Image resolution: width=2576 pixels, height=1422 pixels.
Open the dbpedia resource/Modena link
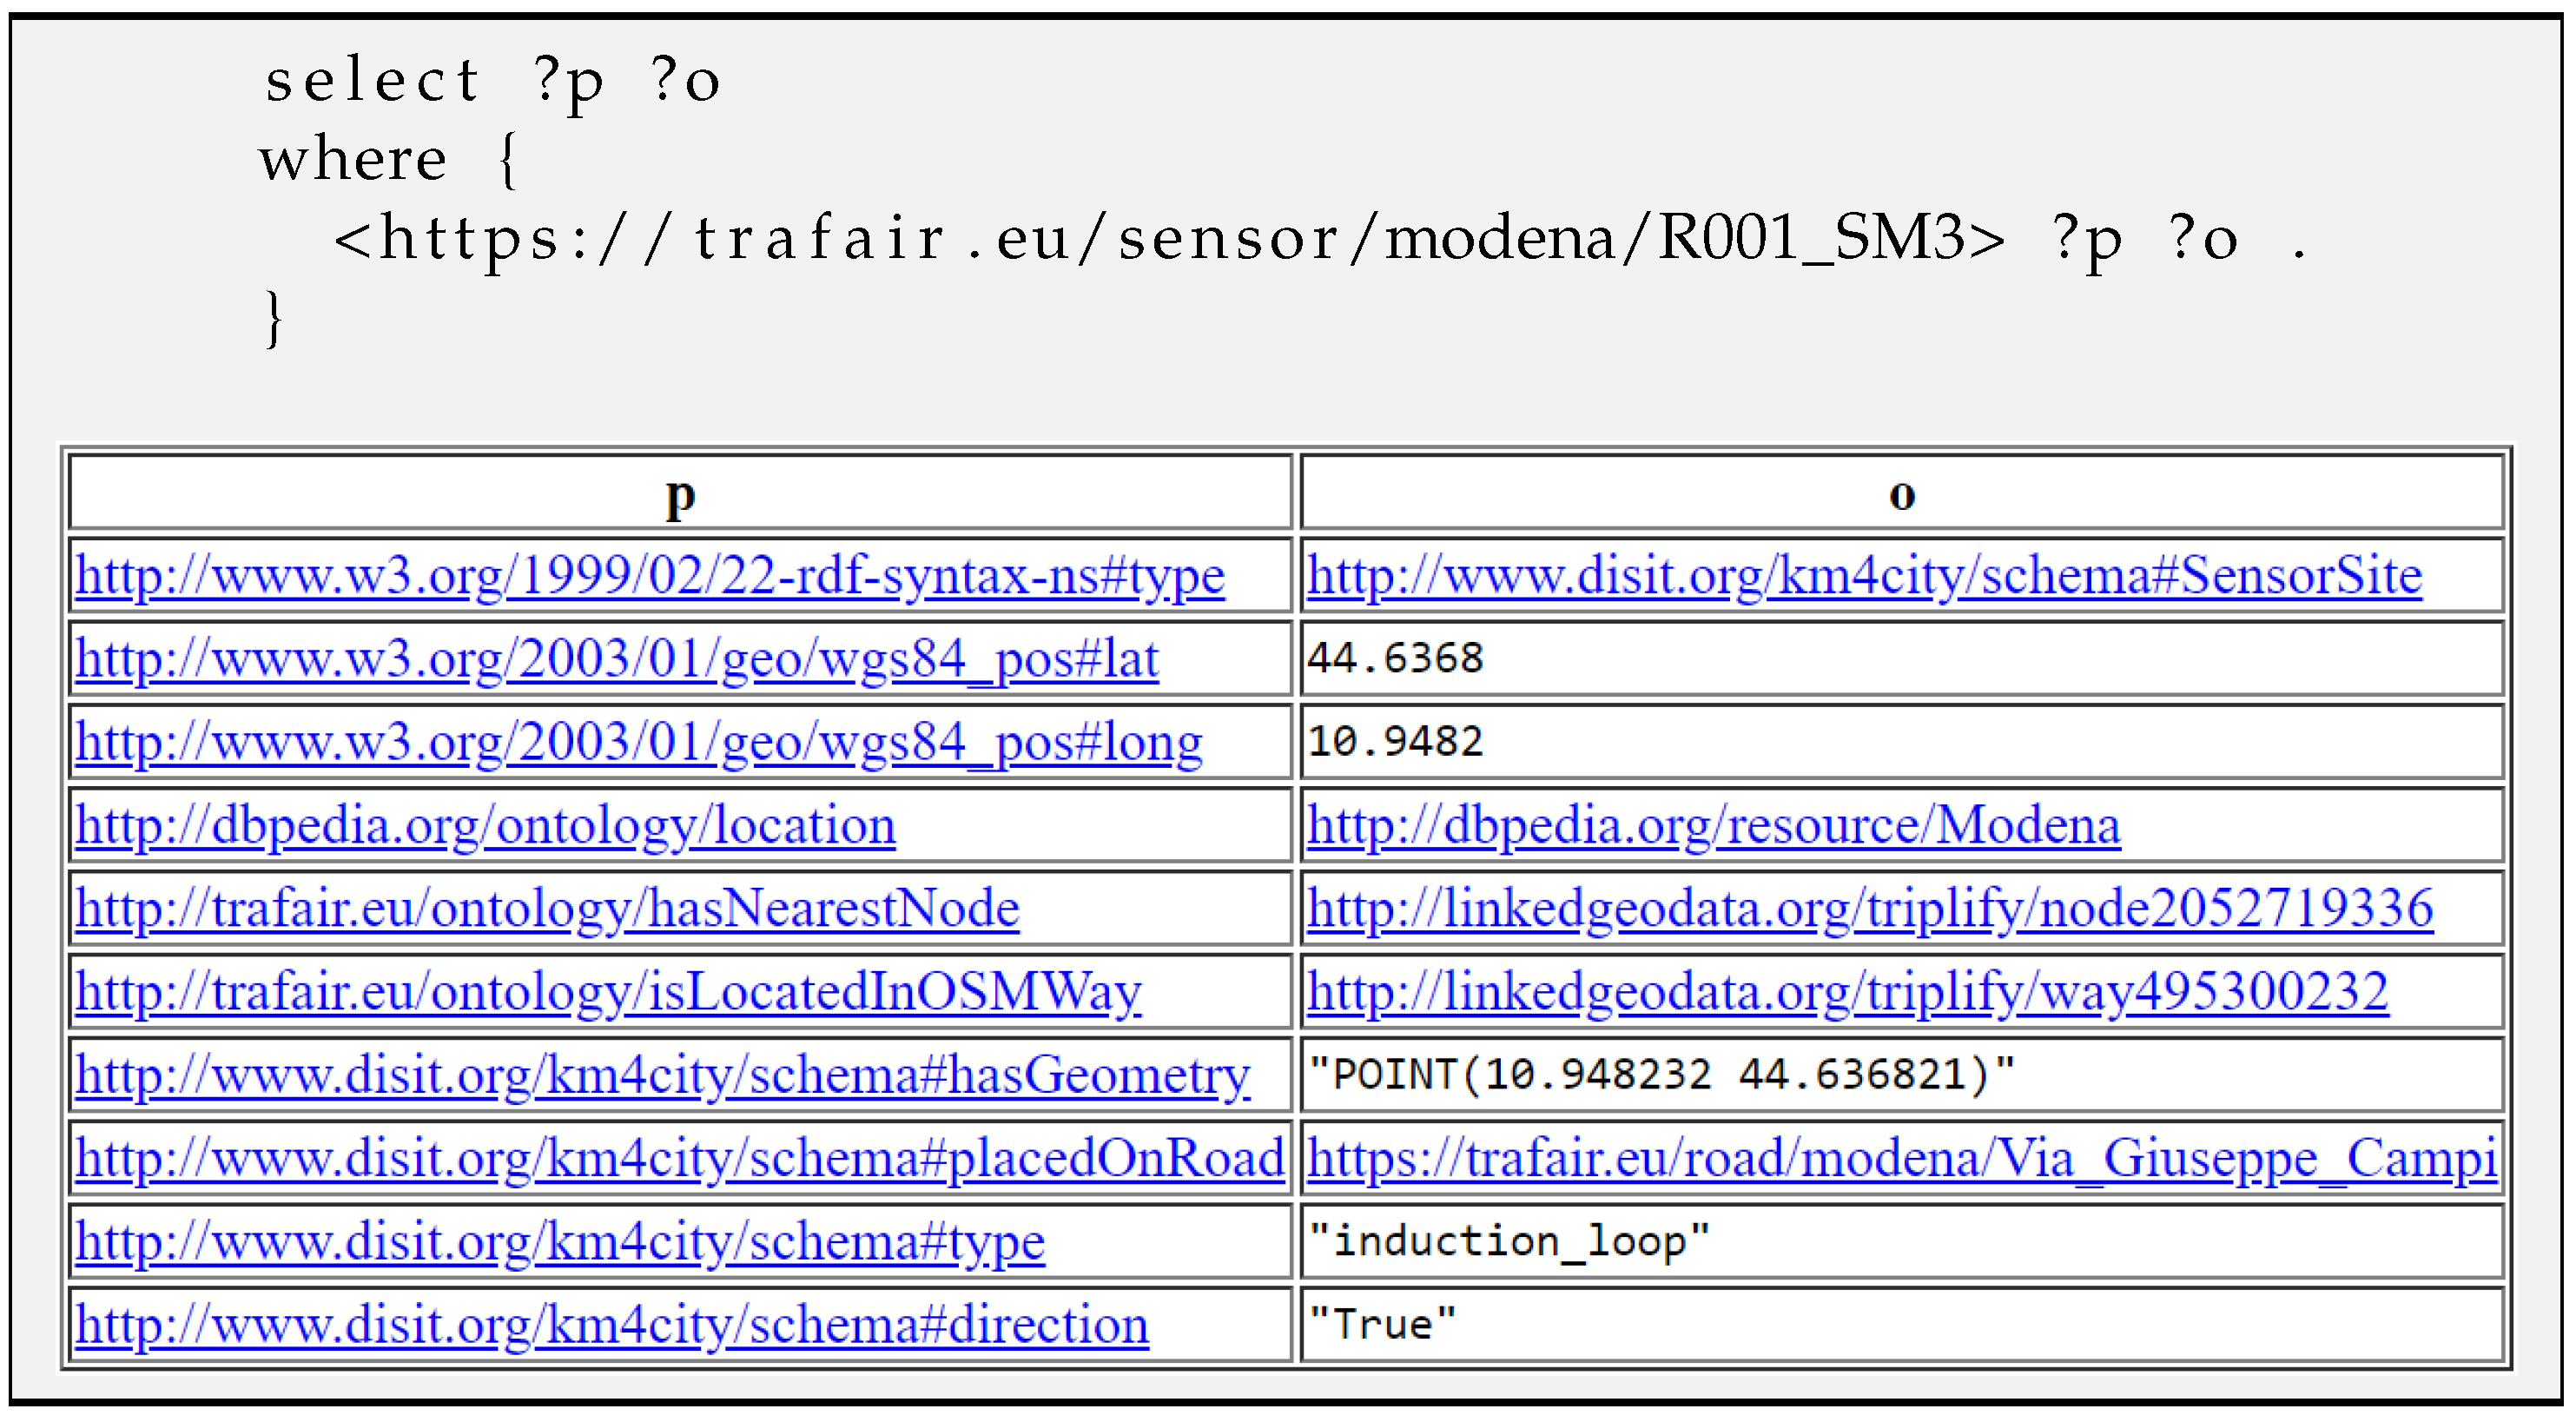pyautogui.click(x=1713, y=826)
